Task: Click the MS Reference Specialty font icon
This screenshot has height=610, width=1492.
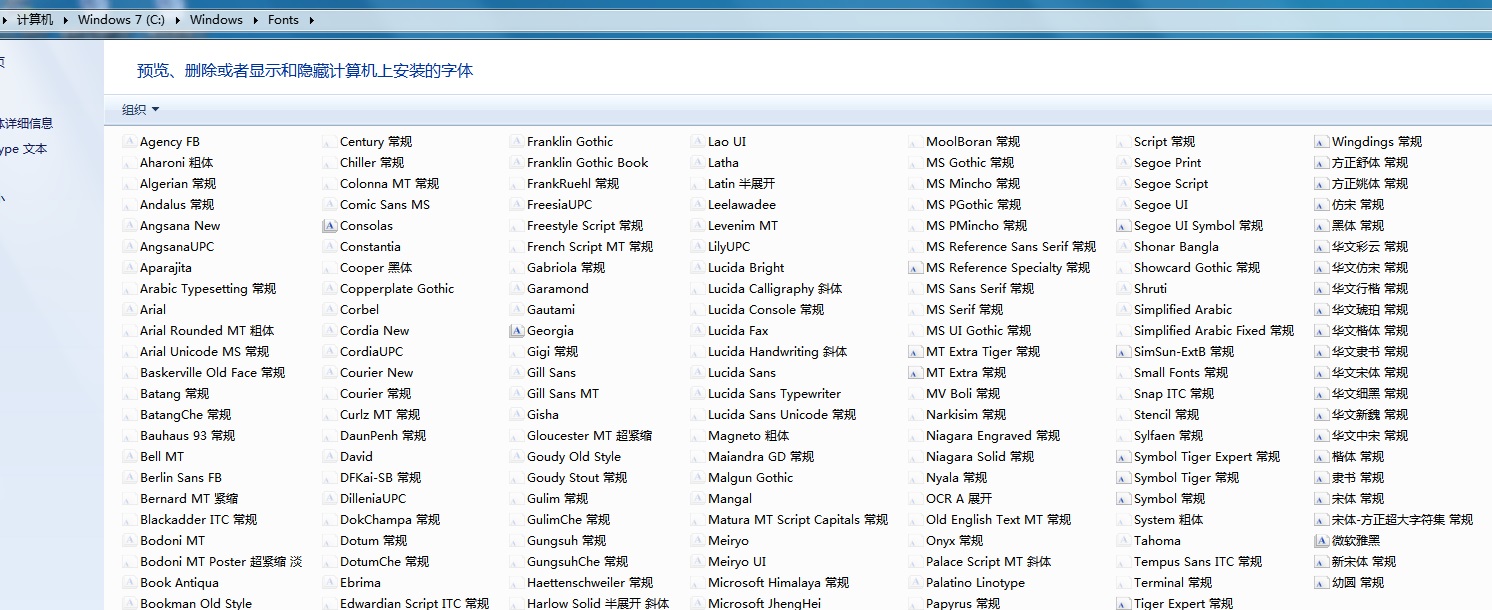Action: pyautogui.click(x=915, y=268)
